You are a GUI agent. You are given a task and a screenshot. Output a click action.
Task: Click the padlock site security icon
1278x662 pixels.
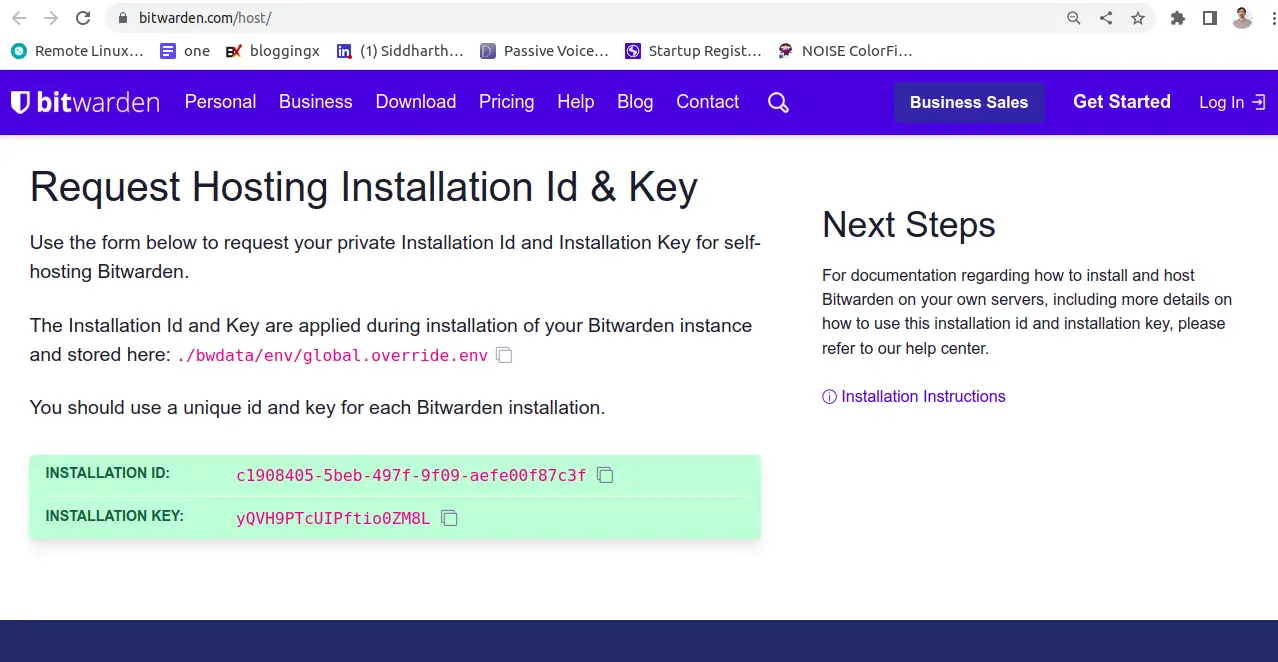123,18
